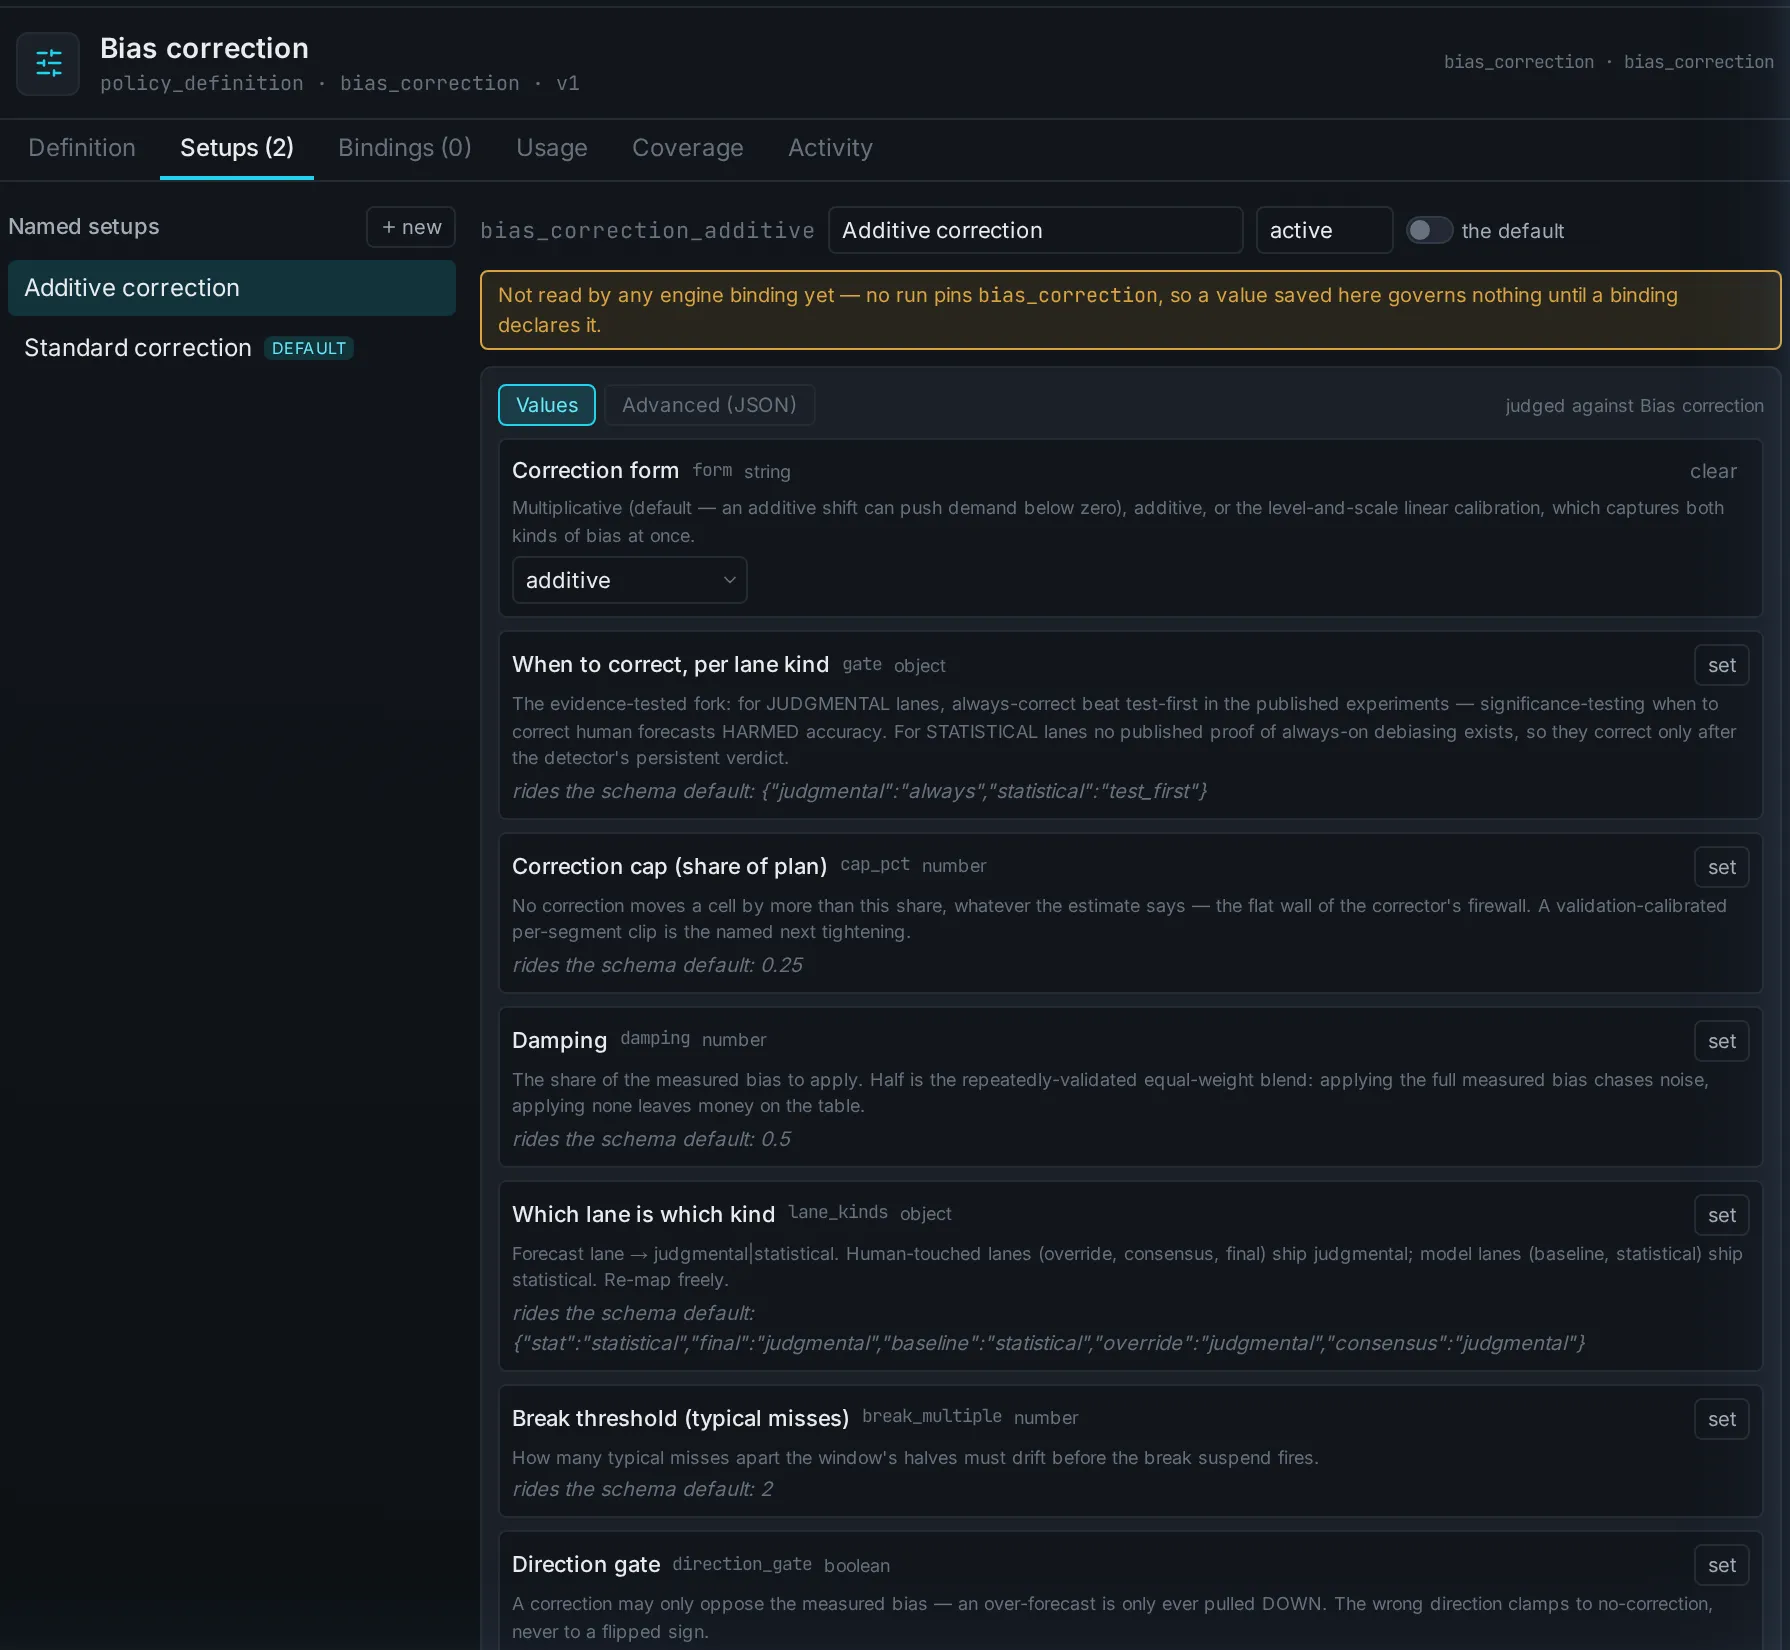Click the DEFAULT badge beside Standard correction
This screenshot has width=1790, height=1650.
click(x=309, y=348)
